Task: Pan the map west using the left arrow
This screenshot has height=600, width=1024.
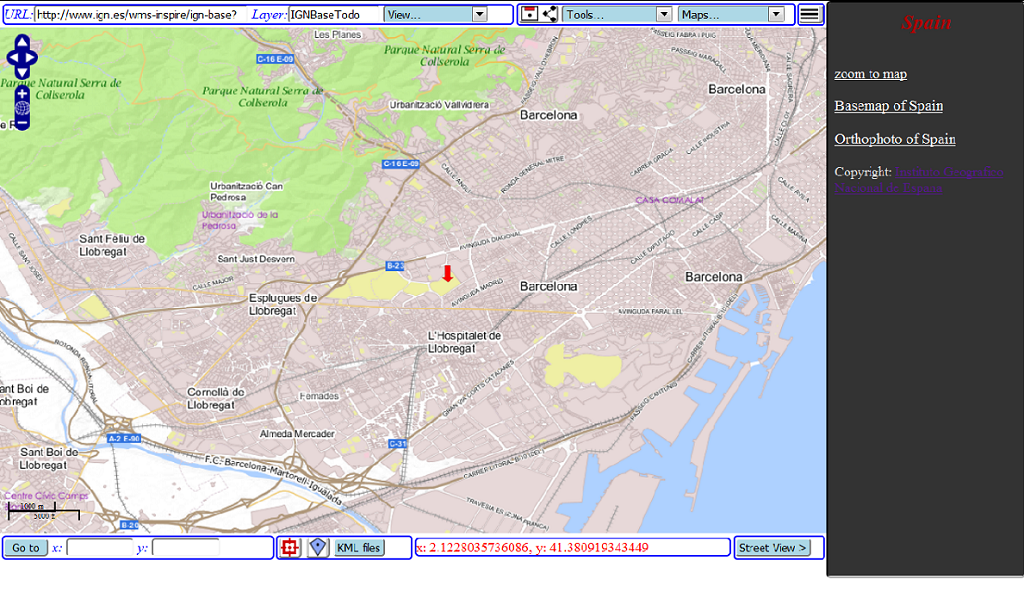Action: point(12,58)
